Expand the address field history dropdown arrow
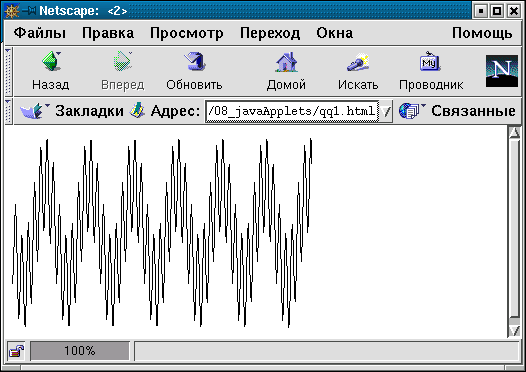Screen dimensions: 526x372 click(386, 111)
